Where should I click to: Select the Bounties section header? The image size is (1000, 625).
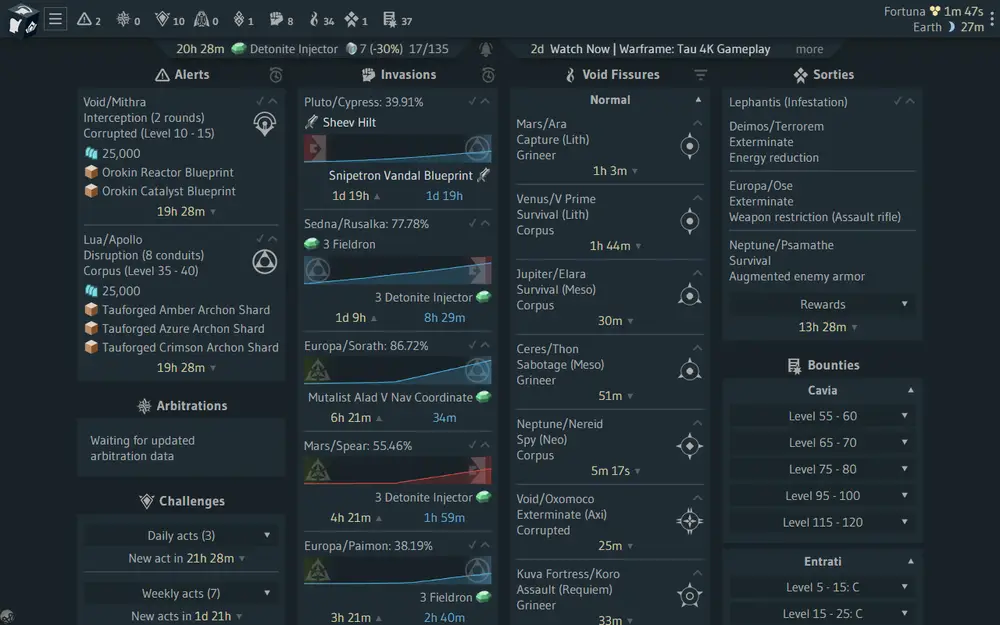click(x=823, y=365)
